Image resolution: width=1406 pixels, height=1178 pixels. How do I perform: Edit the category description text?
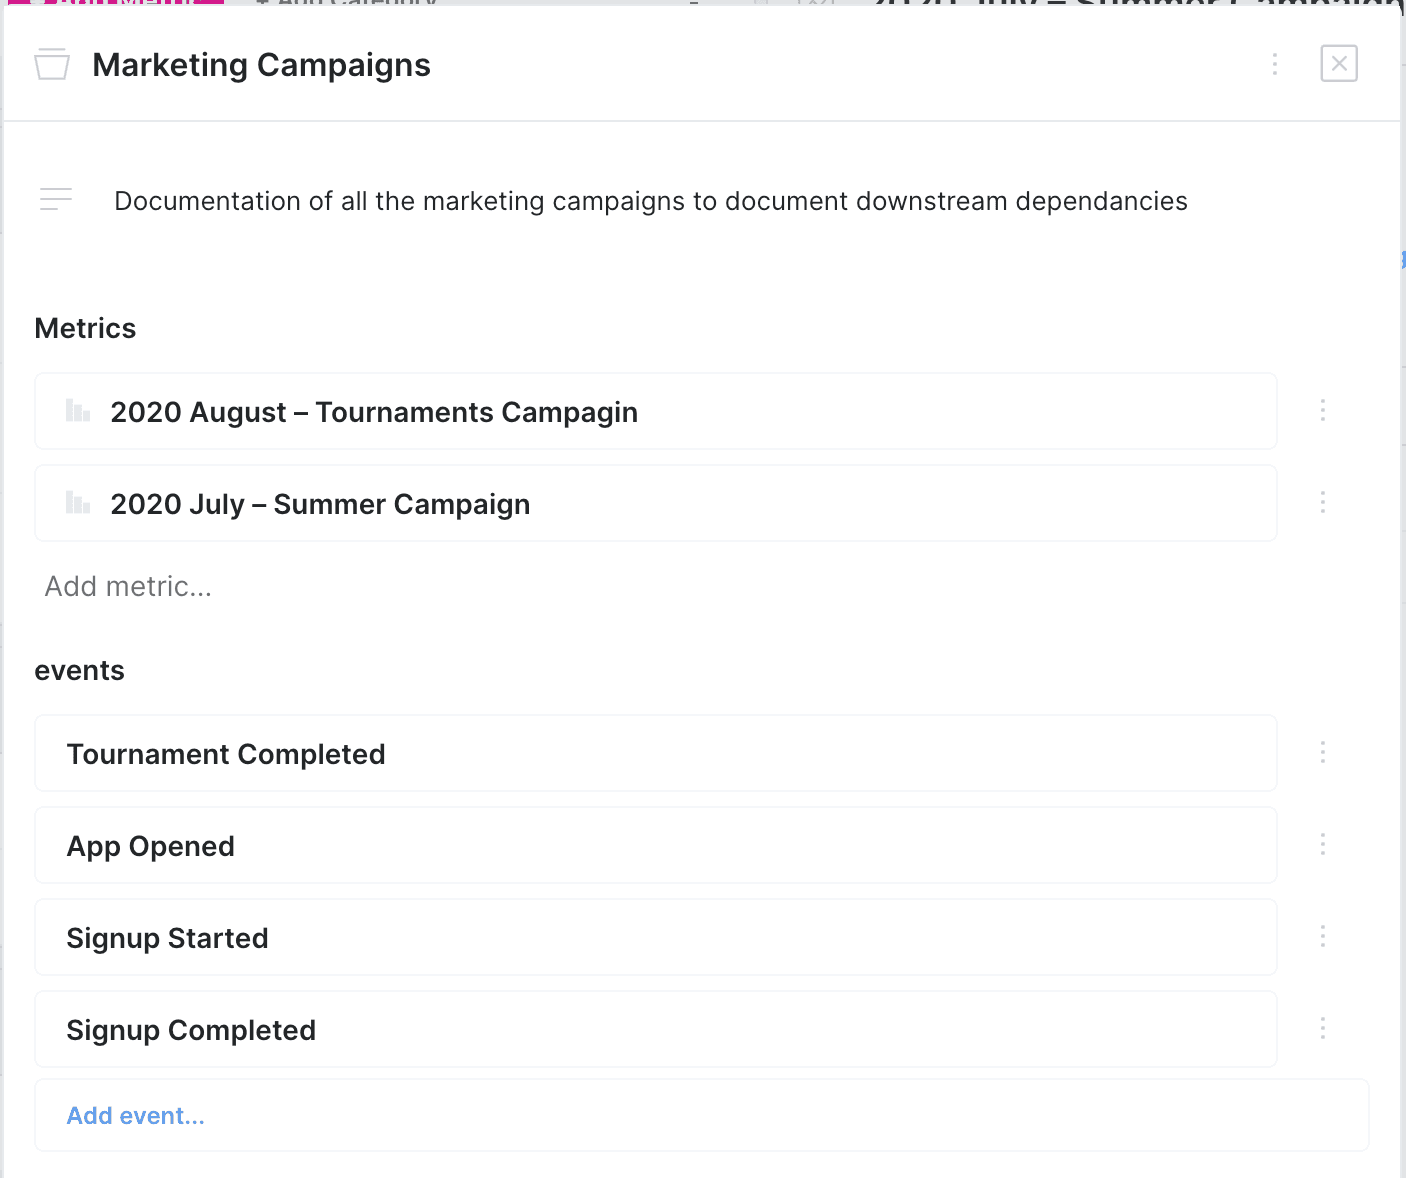650,201
